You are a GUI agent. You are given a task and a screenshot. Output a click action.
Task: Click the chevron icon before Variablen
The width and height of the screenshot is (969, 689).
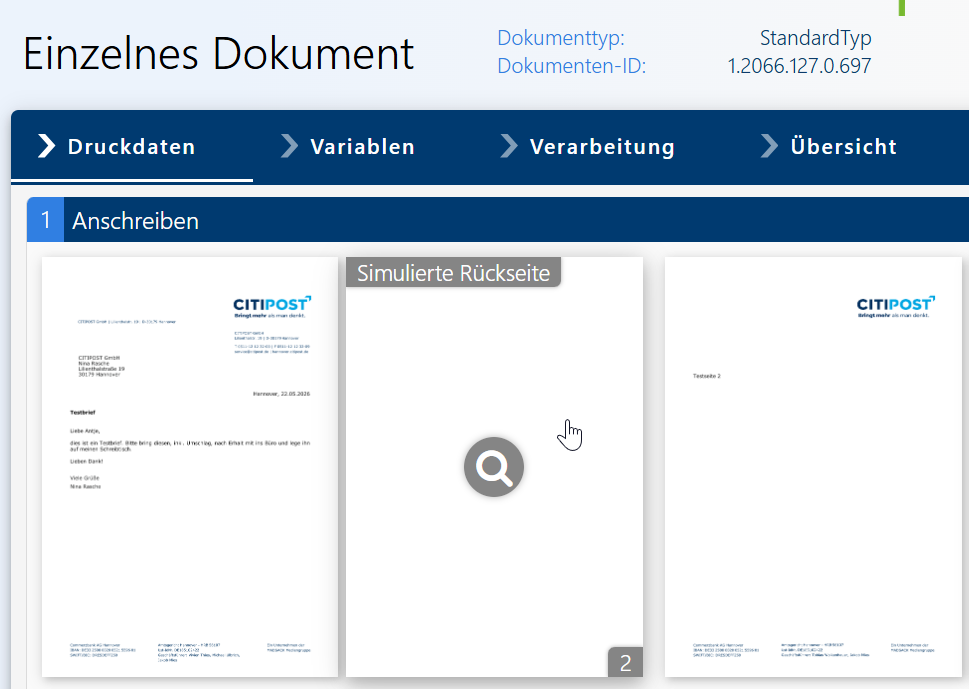tap(289, 146)
